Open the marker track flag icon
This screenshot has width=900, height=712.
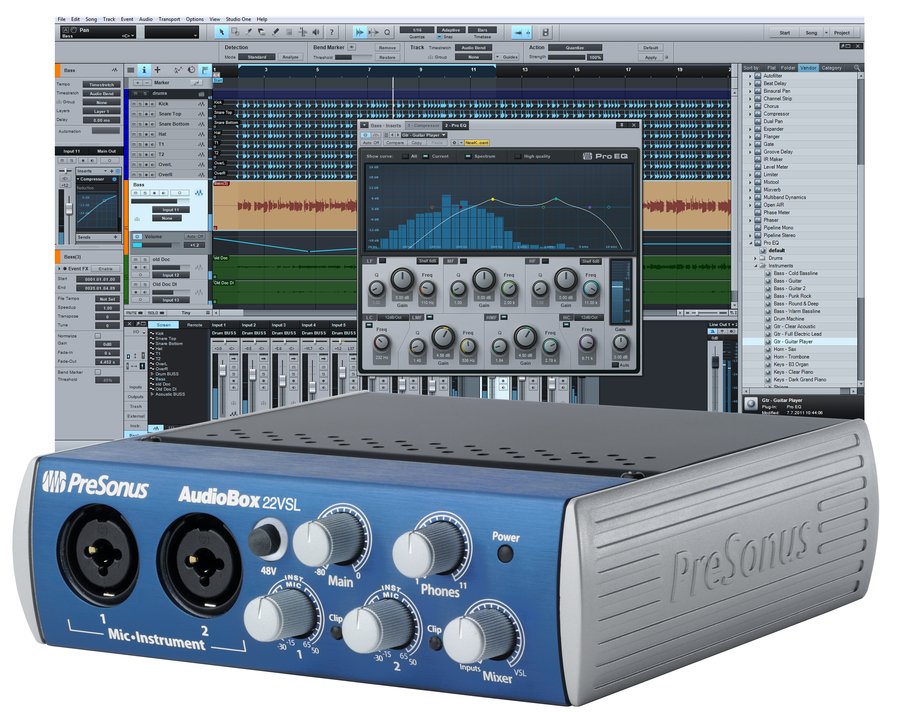pyautogui.click(x=205, y=70)
